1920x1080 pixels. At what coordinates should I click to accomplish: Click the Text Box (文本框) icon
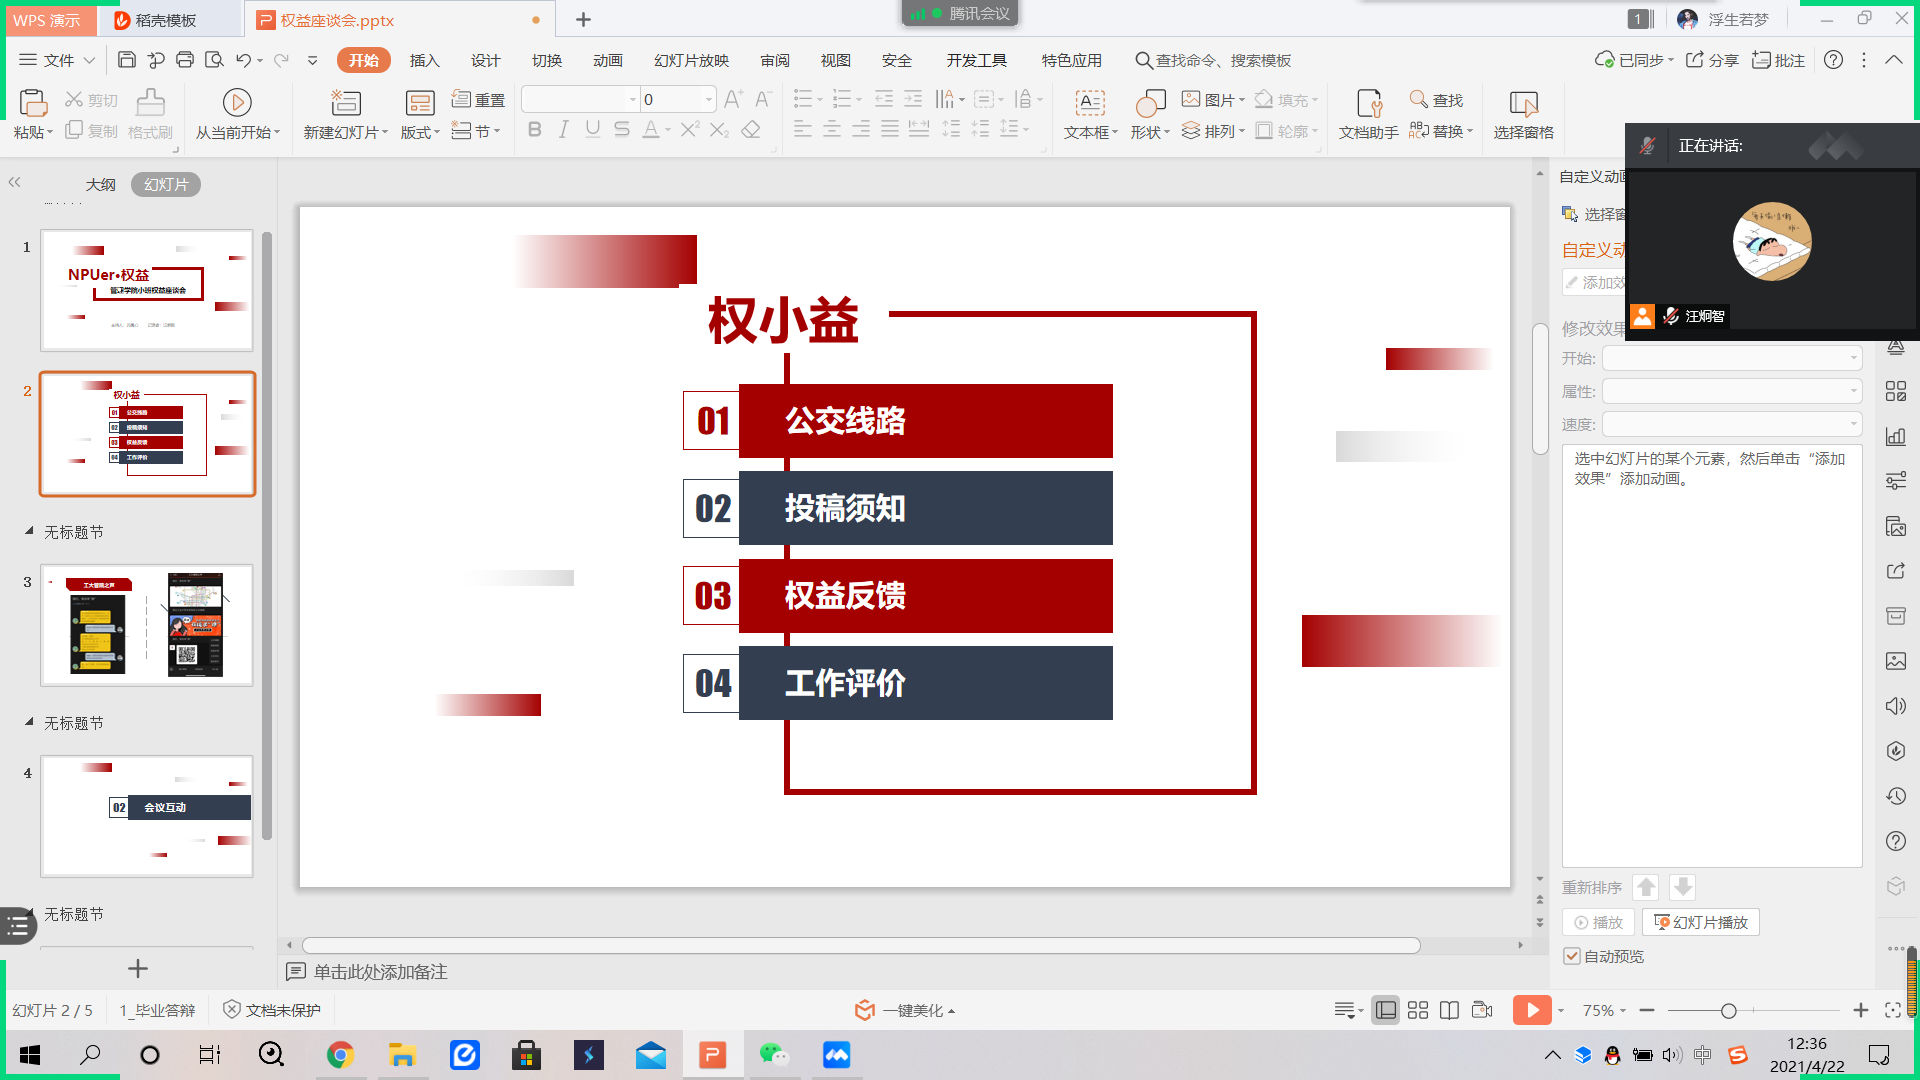pos(1089,103)
